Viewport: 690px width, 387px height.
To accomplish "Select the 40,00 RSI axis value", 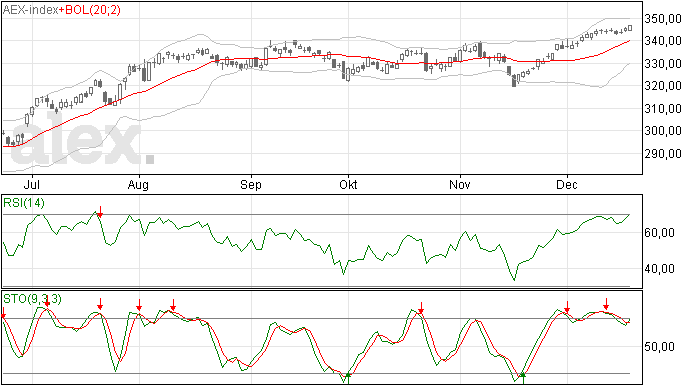I will 659,269.
